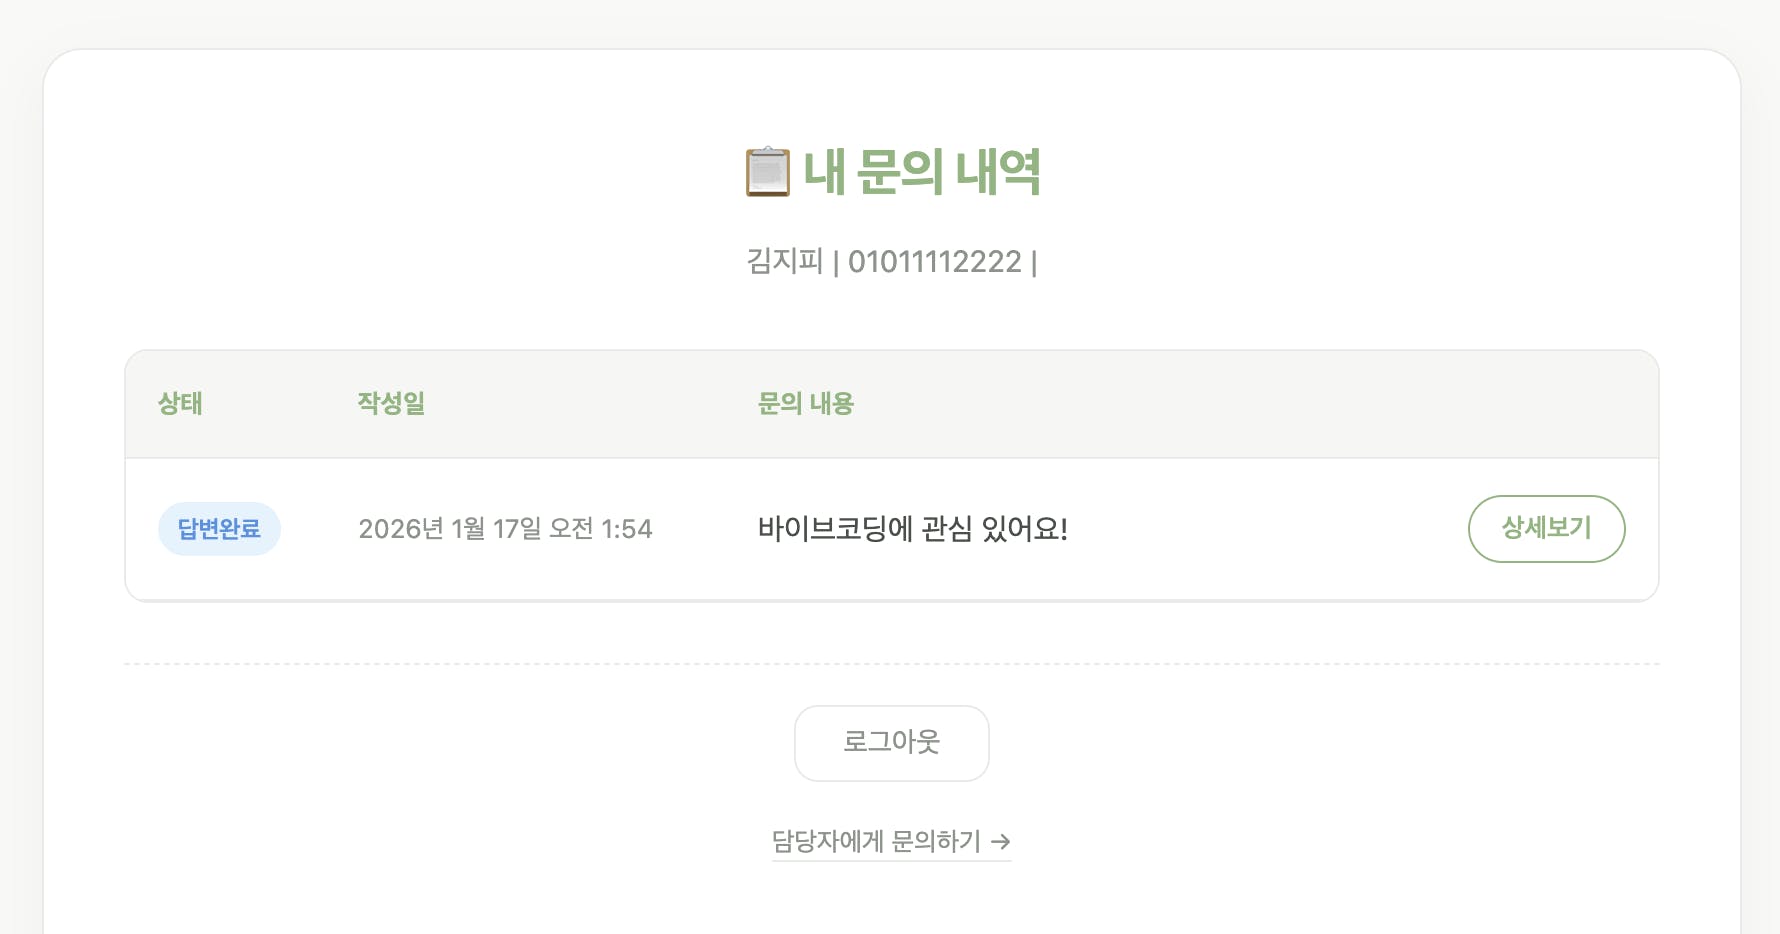Follow the 담당자에게 문의하기 link
The height and width of the screenshot is (934, 1780).
click(x=877, y=842)
